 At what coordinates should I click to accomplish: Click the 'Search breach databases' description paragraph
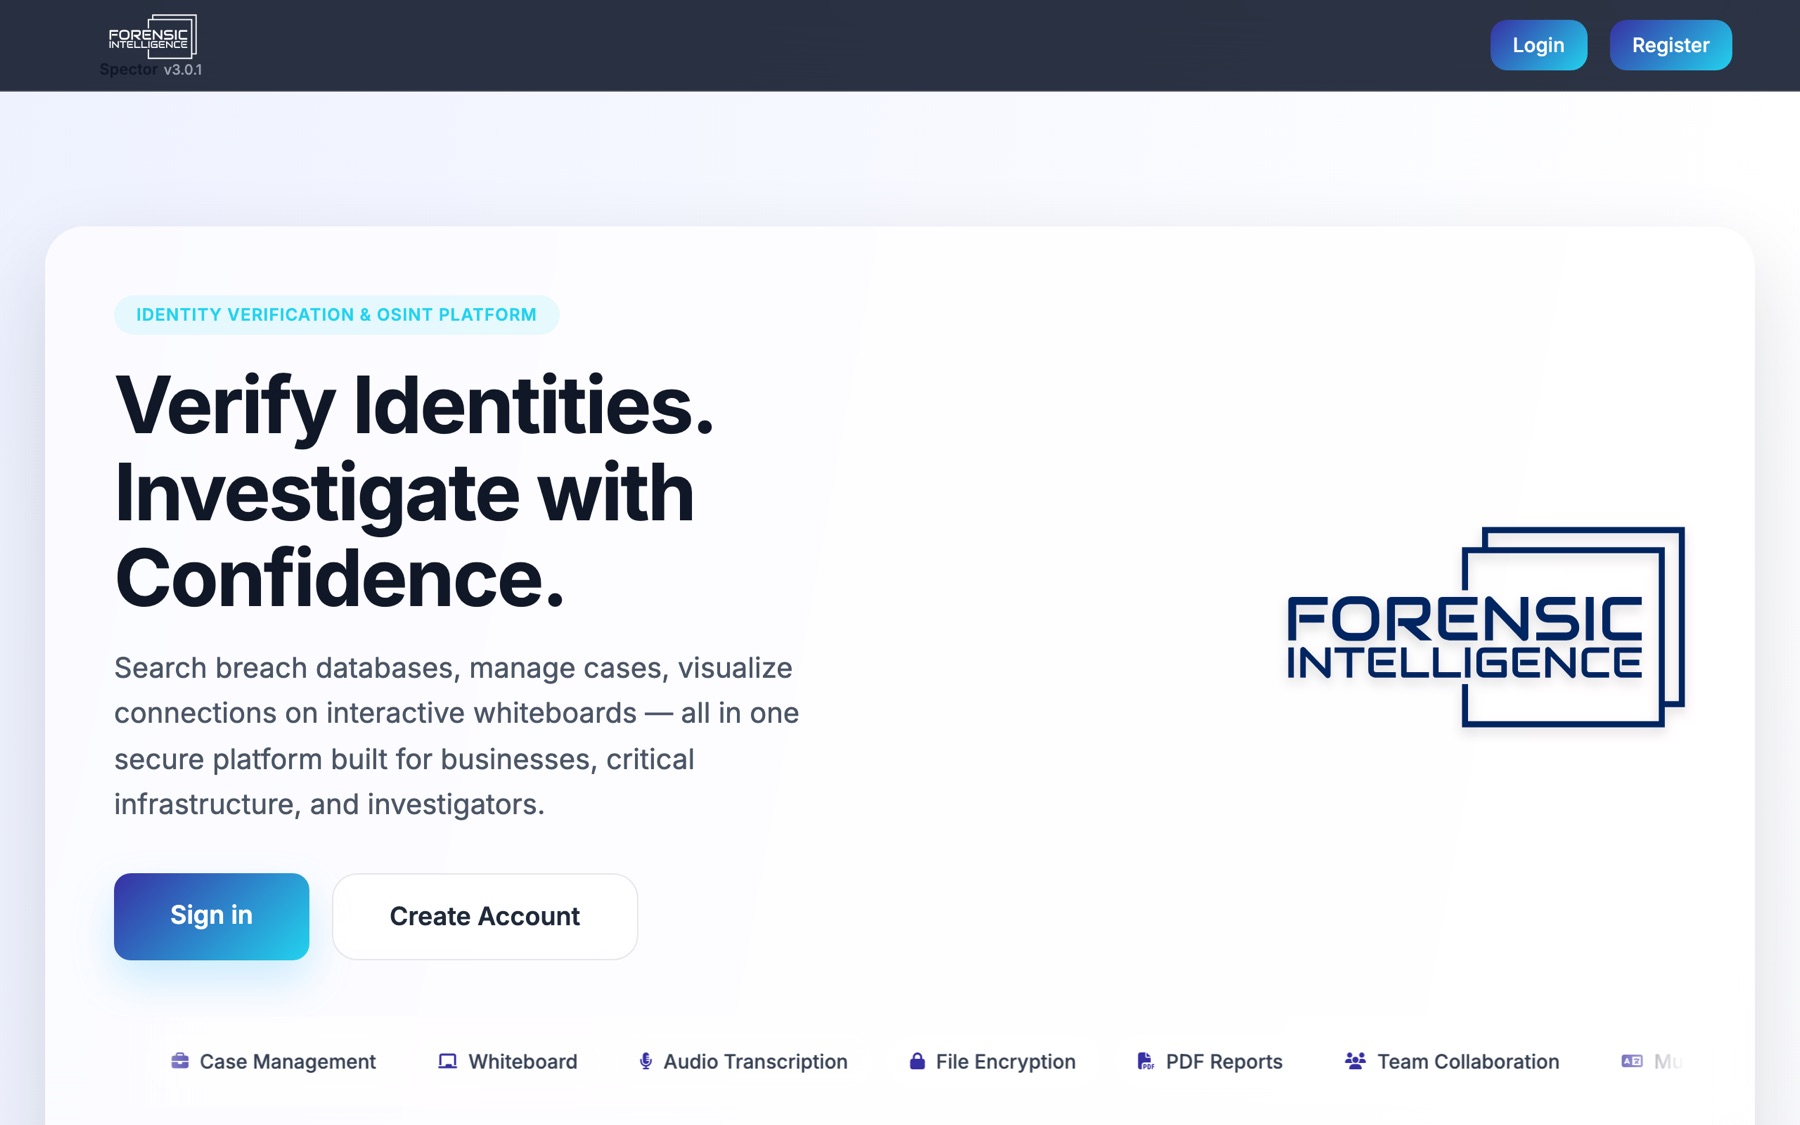457,736
